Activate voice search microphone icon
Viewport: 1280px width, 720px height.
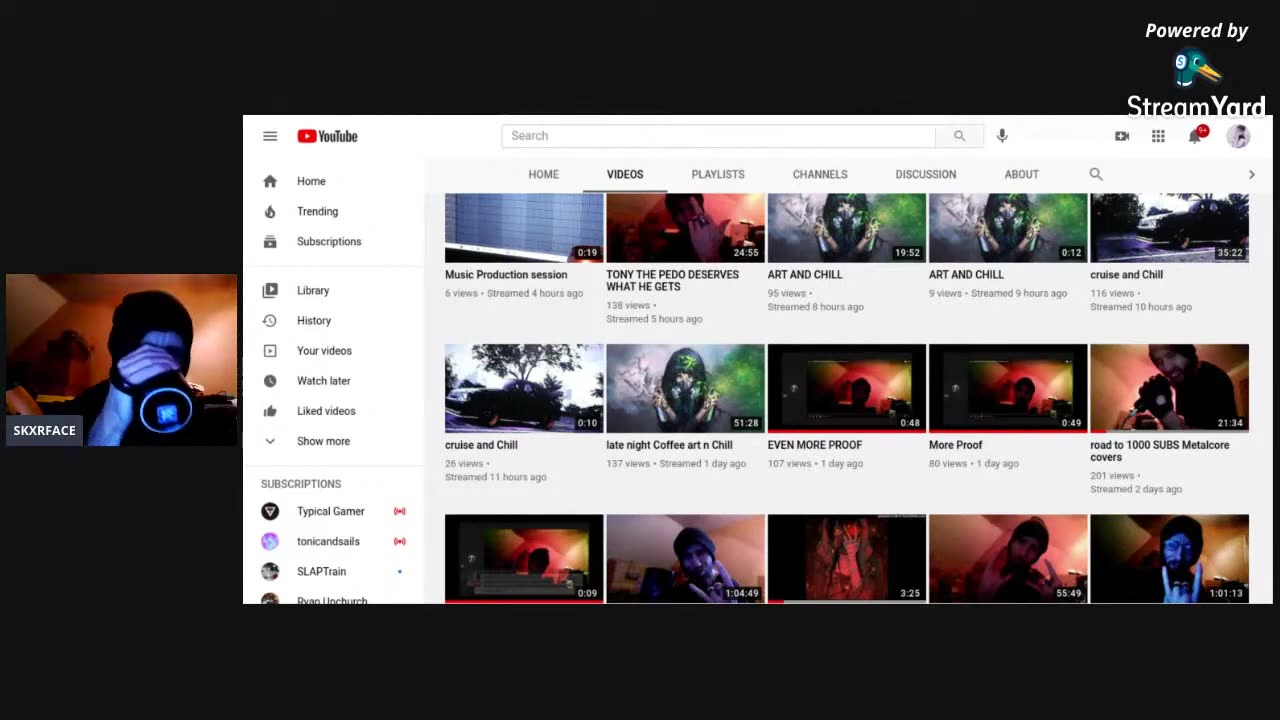pos(1002,136)
